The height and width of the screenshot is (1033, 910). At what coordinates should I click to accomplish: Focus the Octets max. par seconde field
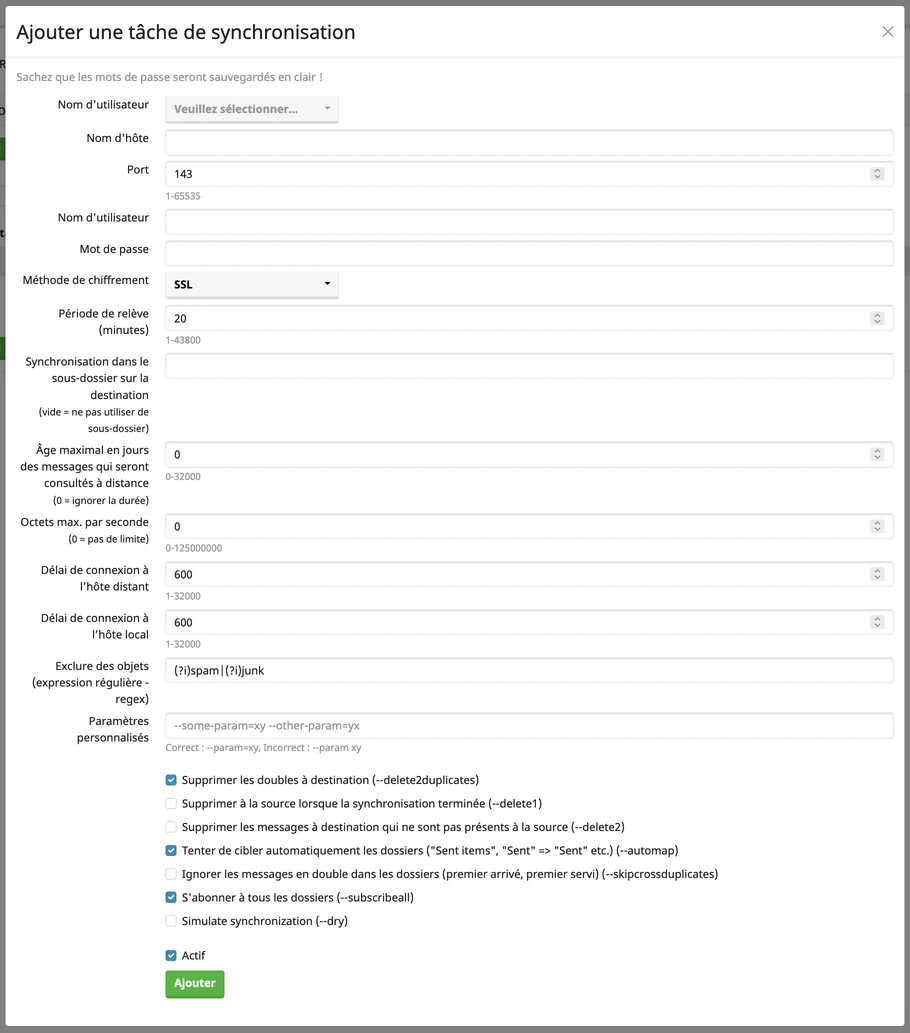click(x=529, y=526)
